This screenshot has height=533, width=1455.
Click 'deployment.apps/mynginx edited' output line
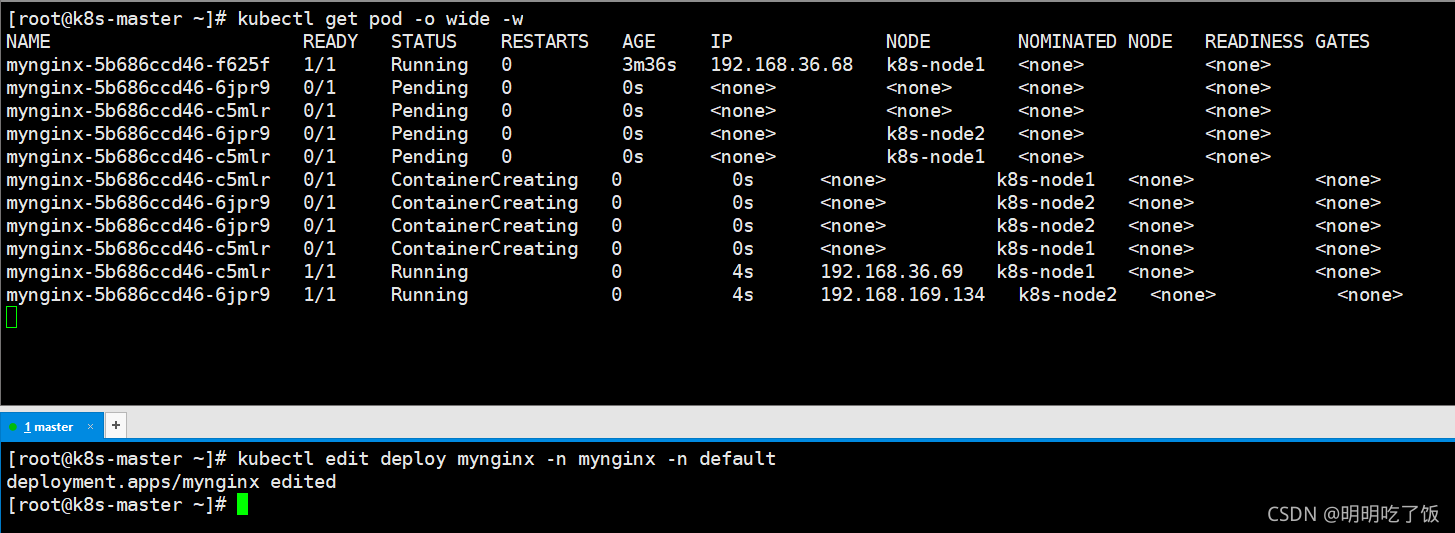(171, 482)
